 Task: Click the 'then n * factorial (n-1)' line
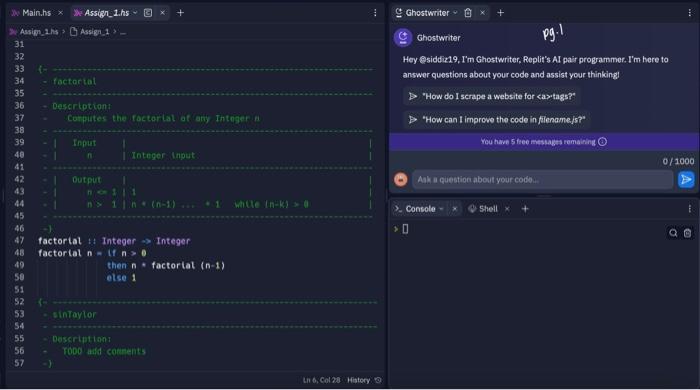tap(166, 266)
